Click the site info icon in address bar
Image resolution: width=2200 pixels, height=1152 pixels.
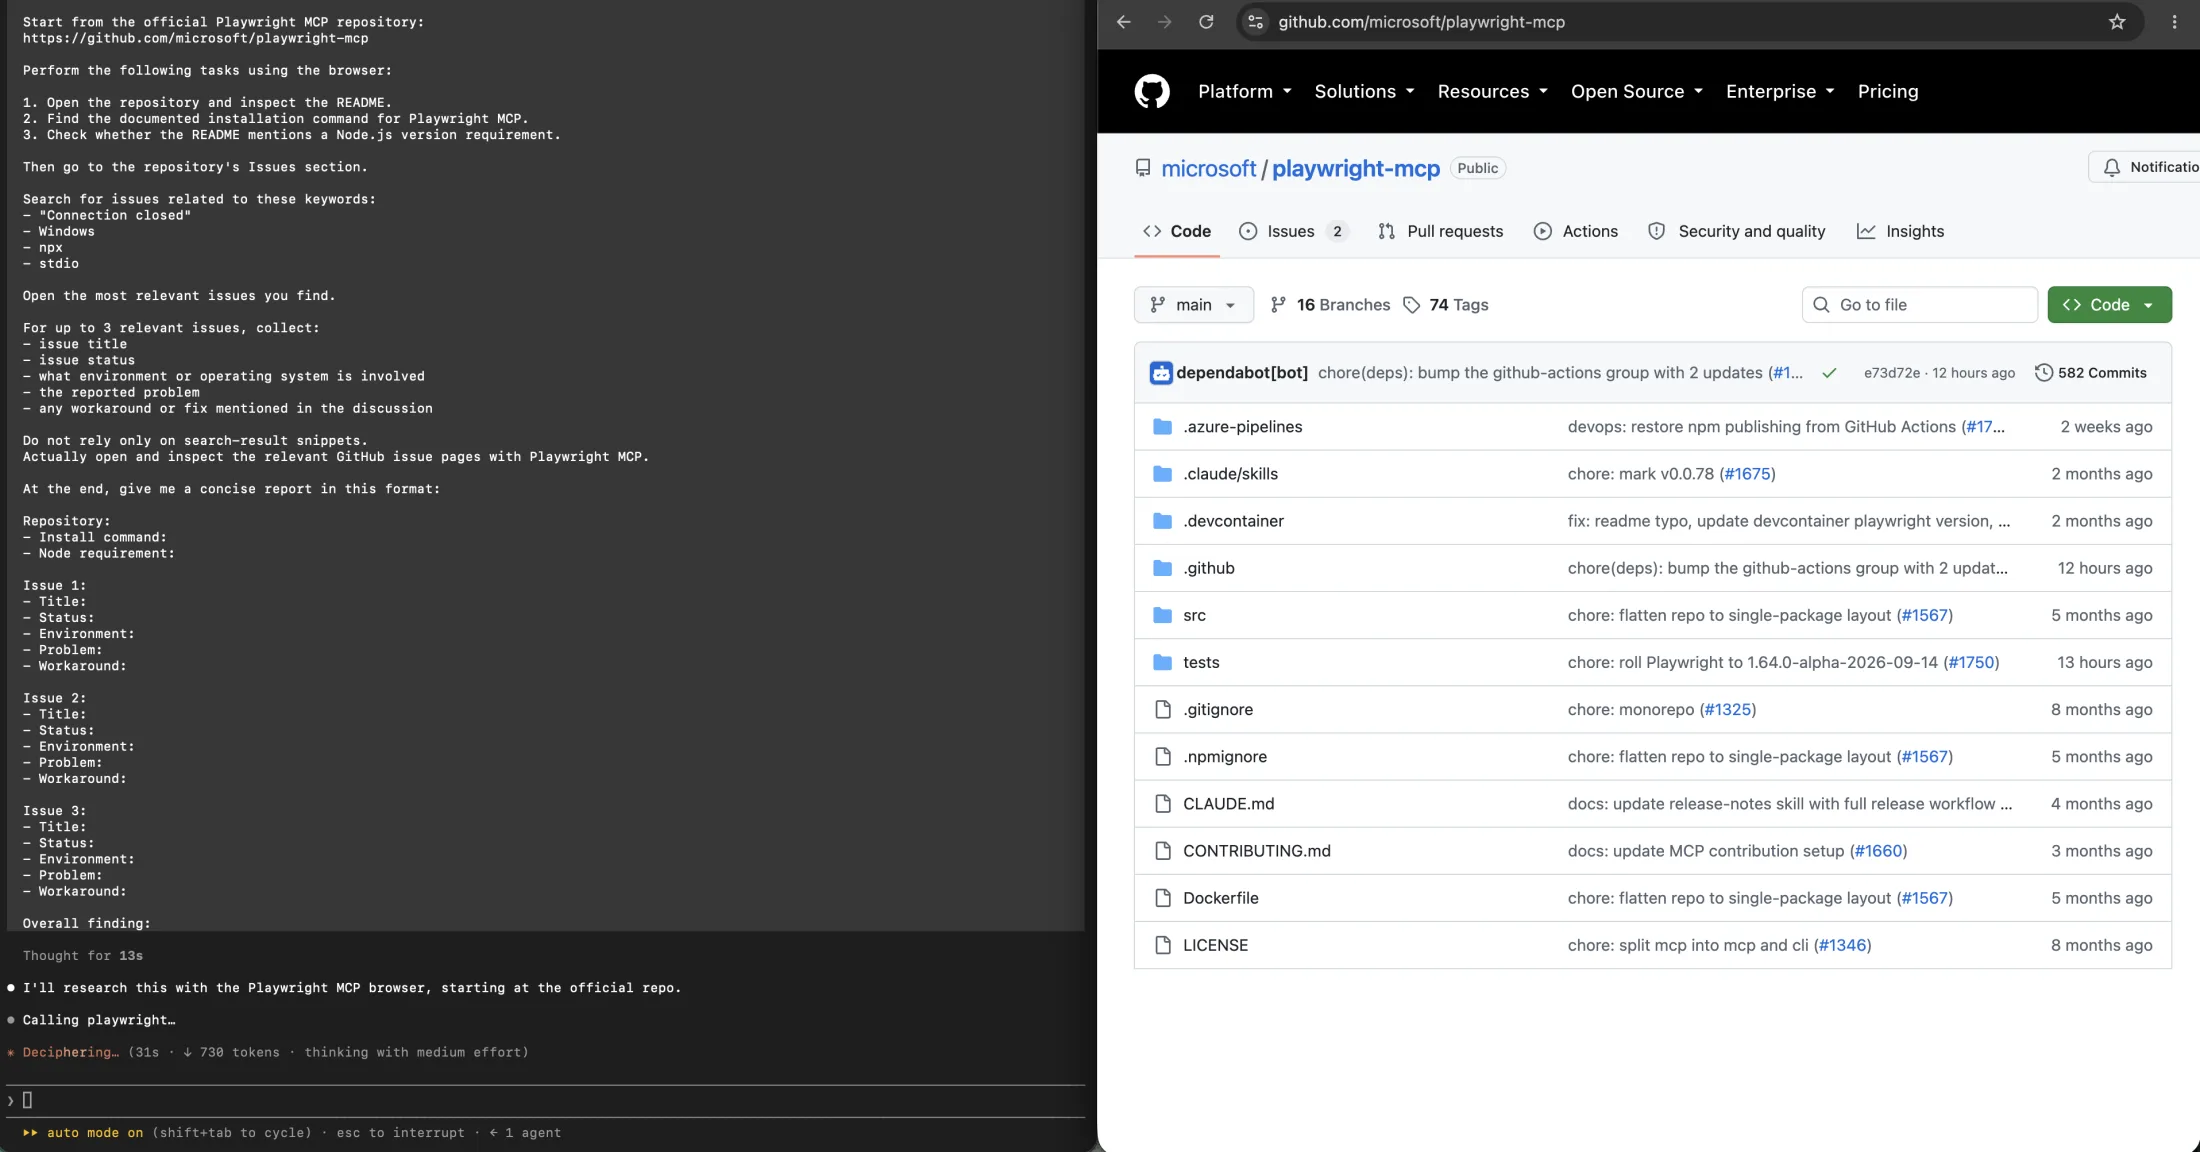pyautogui.click(x=1256, y=22)
